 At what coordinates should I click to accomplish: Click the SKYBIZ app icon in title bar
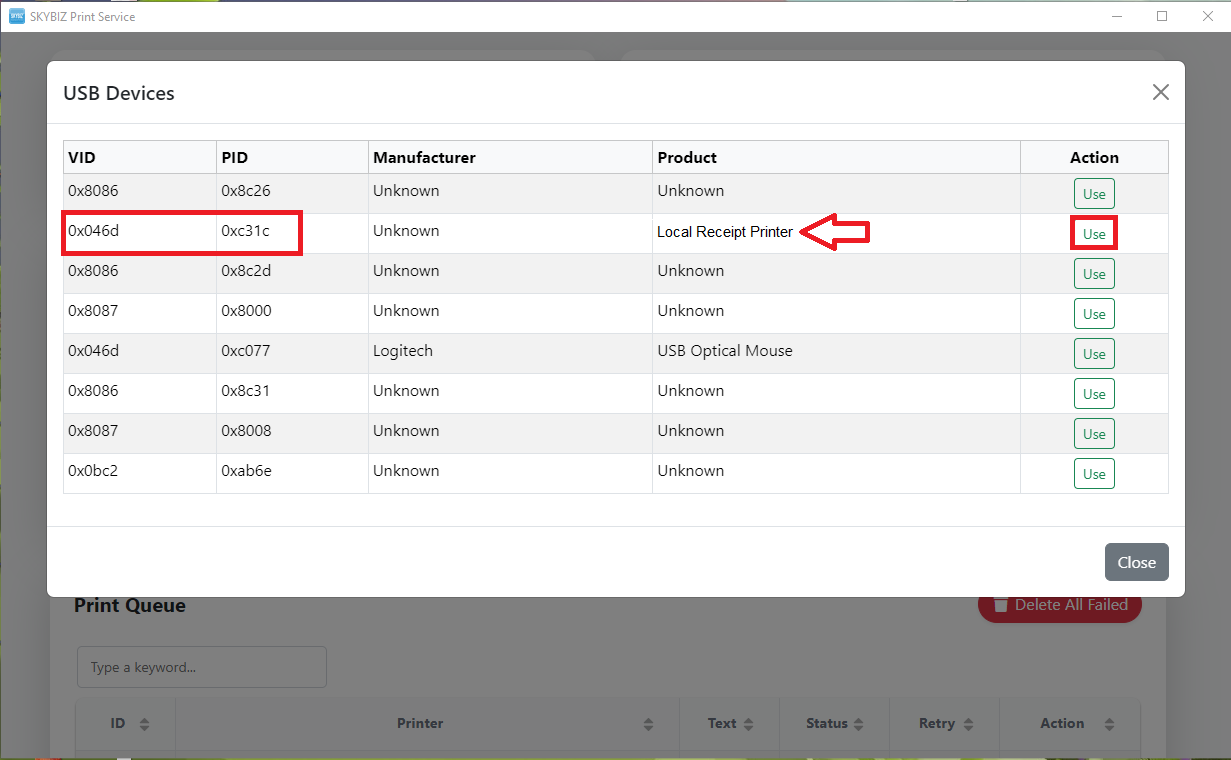16,16
